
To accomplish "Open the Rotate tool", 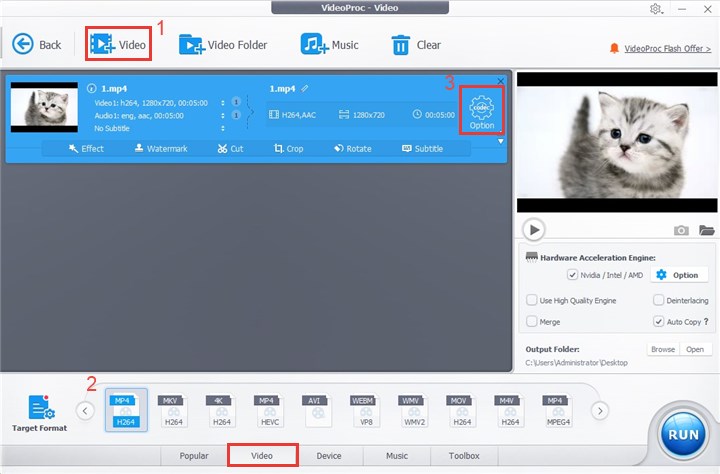I will click(353, 148).
